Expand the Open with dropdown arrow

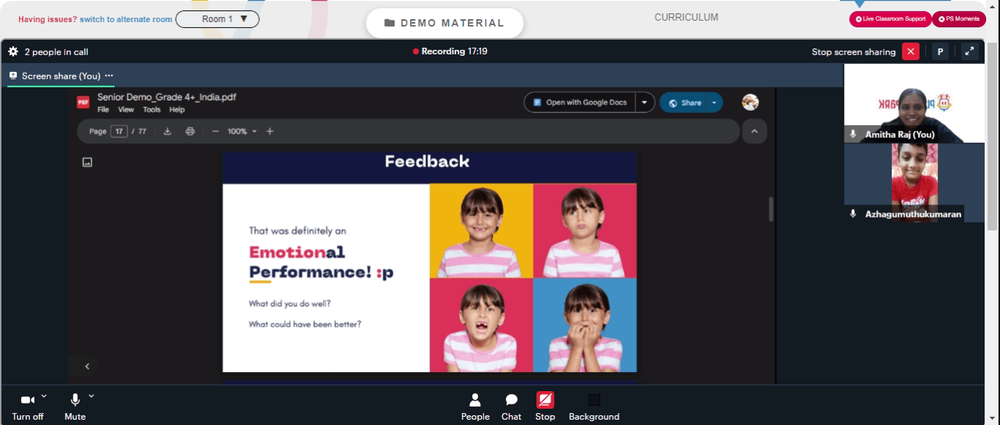point(645,102)
